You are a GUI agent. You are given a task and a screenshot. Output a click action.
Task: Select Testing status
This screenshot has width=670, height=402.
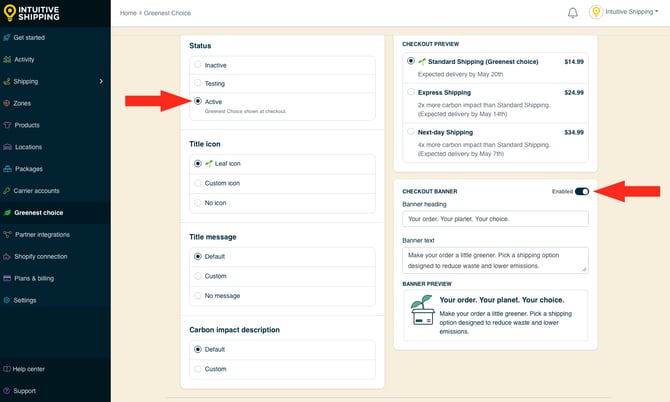(x=197, y=83)
